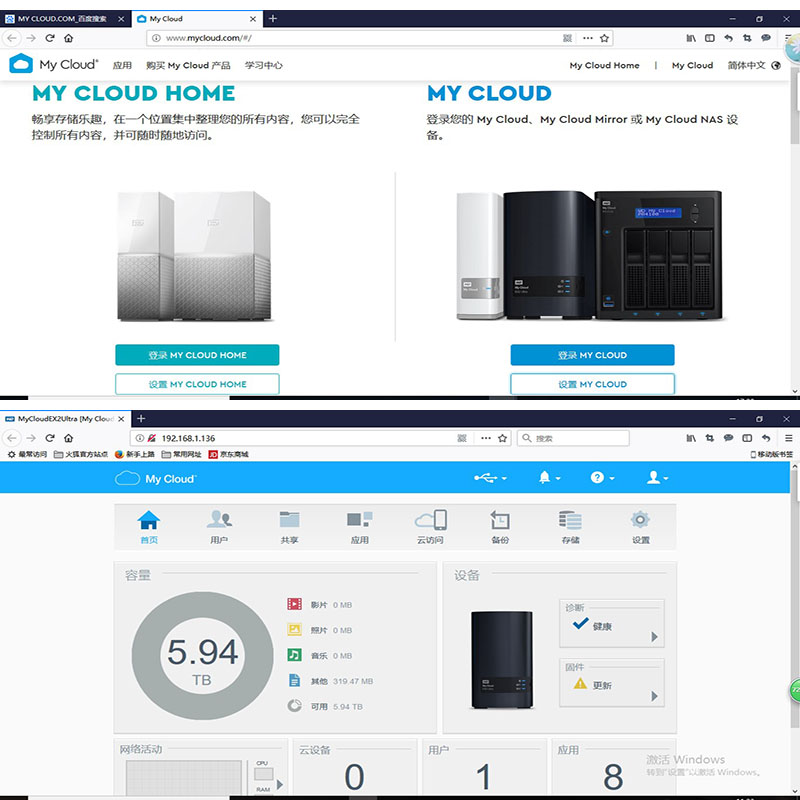Follow the My Cloud Home link at the site's top right
The image size is (800, 800).
(x=604, y=65)
